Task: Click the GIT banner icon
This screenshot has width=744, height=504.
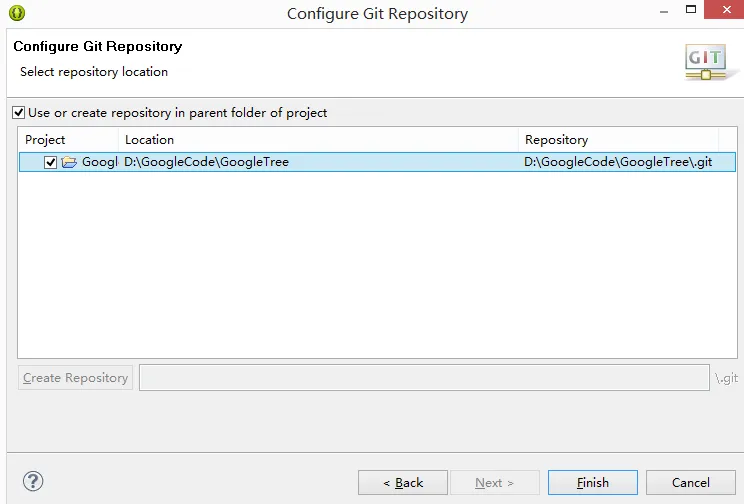Action: pos(705,61)
